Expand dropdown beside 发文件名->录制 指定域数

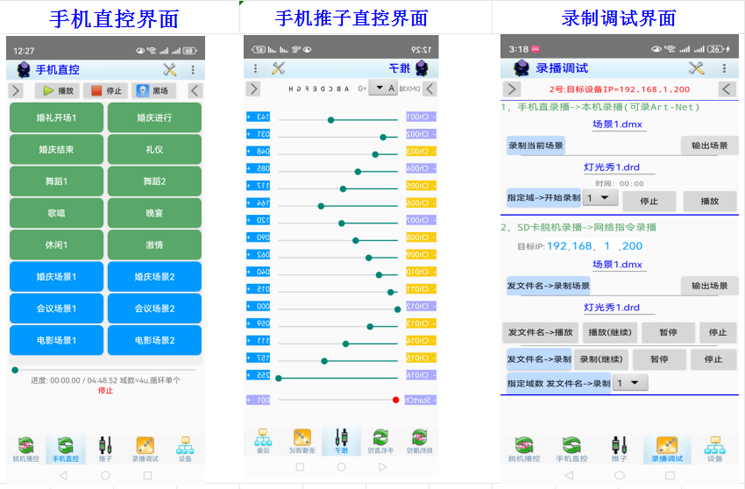tap(631, 383)
